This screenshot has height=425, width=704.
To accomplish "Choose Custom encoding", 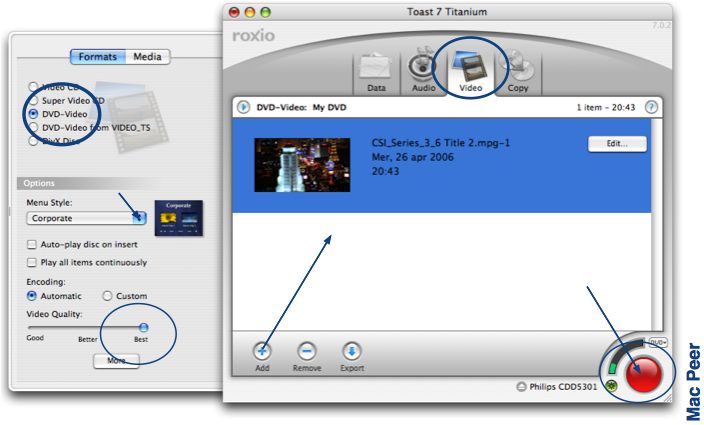I will click(107, 296).
